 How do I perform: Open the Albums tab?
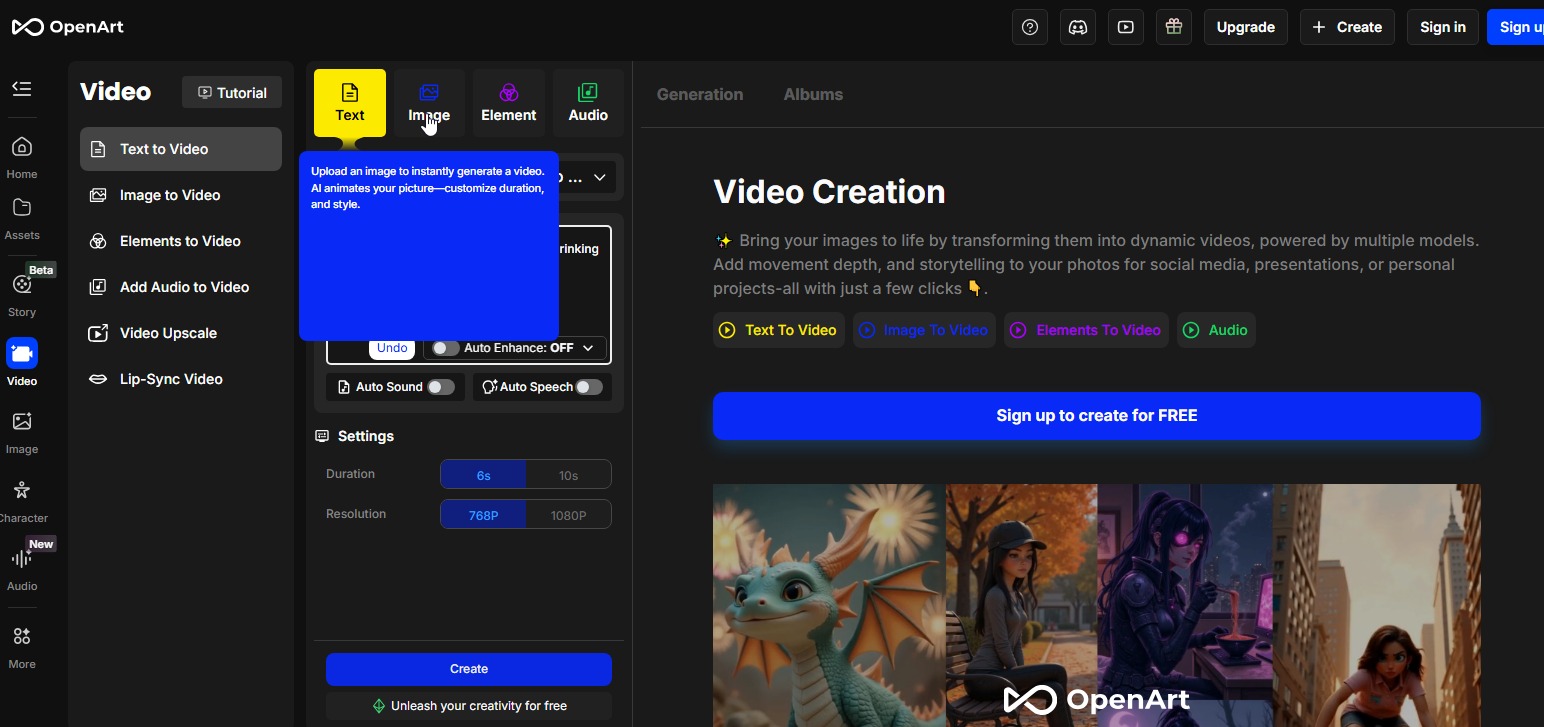(x=813, y=94)
